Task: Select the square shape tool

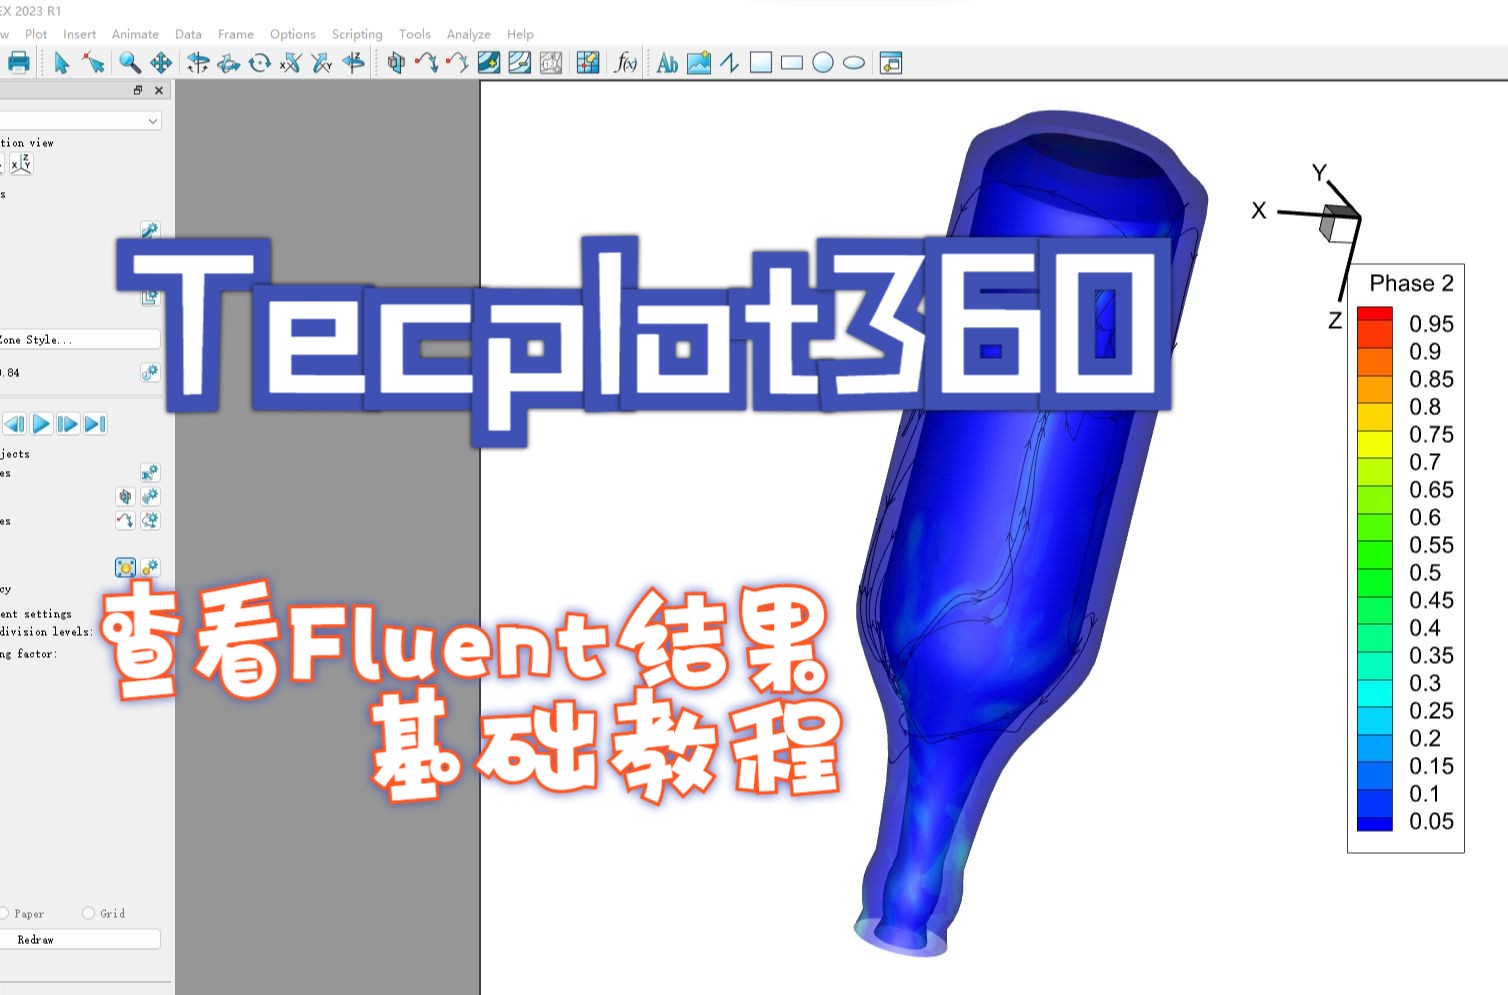Action: click(761, 63)
